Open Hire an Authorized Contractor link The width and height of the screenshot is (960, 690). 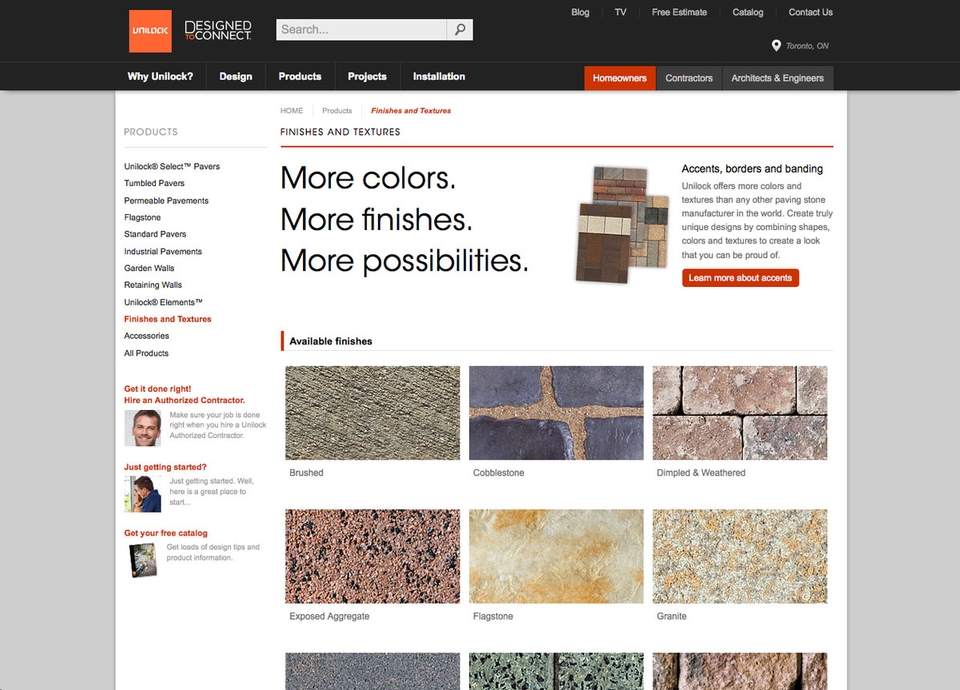click(184, 394)
